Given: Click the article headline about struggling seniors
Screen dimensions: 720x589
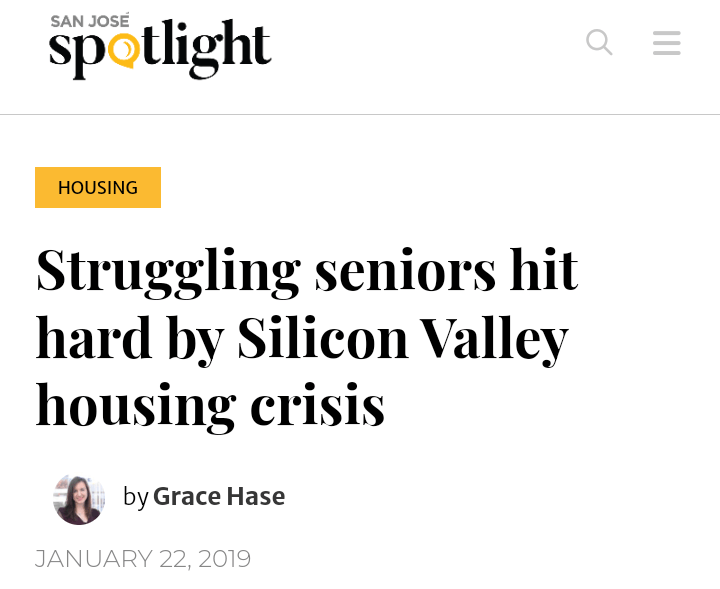Looking at the screenshot, I should [x=306, y=337].
